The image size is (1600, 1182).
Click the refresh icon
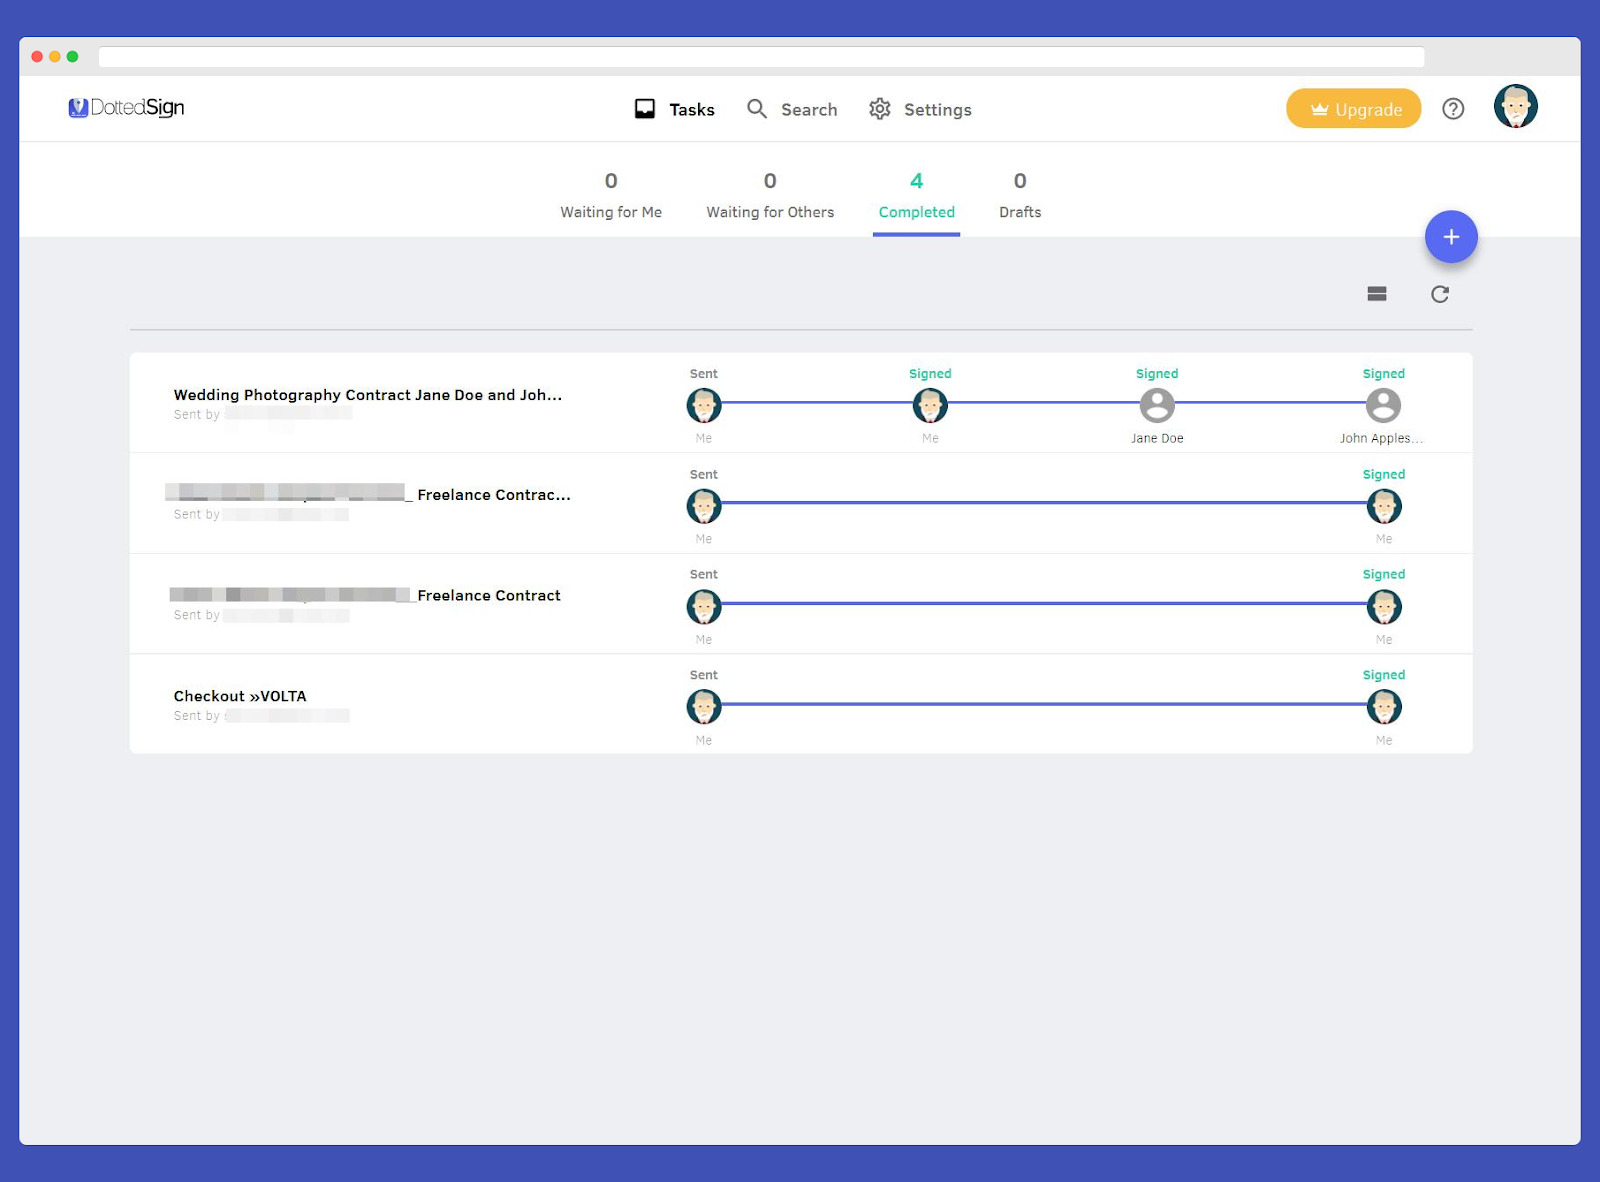click(1440, 294)
